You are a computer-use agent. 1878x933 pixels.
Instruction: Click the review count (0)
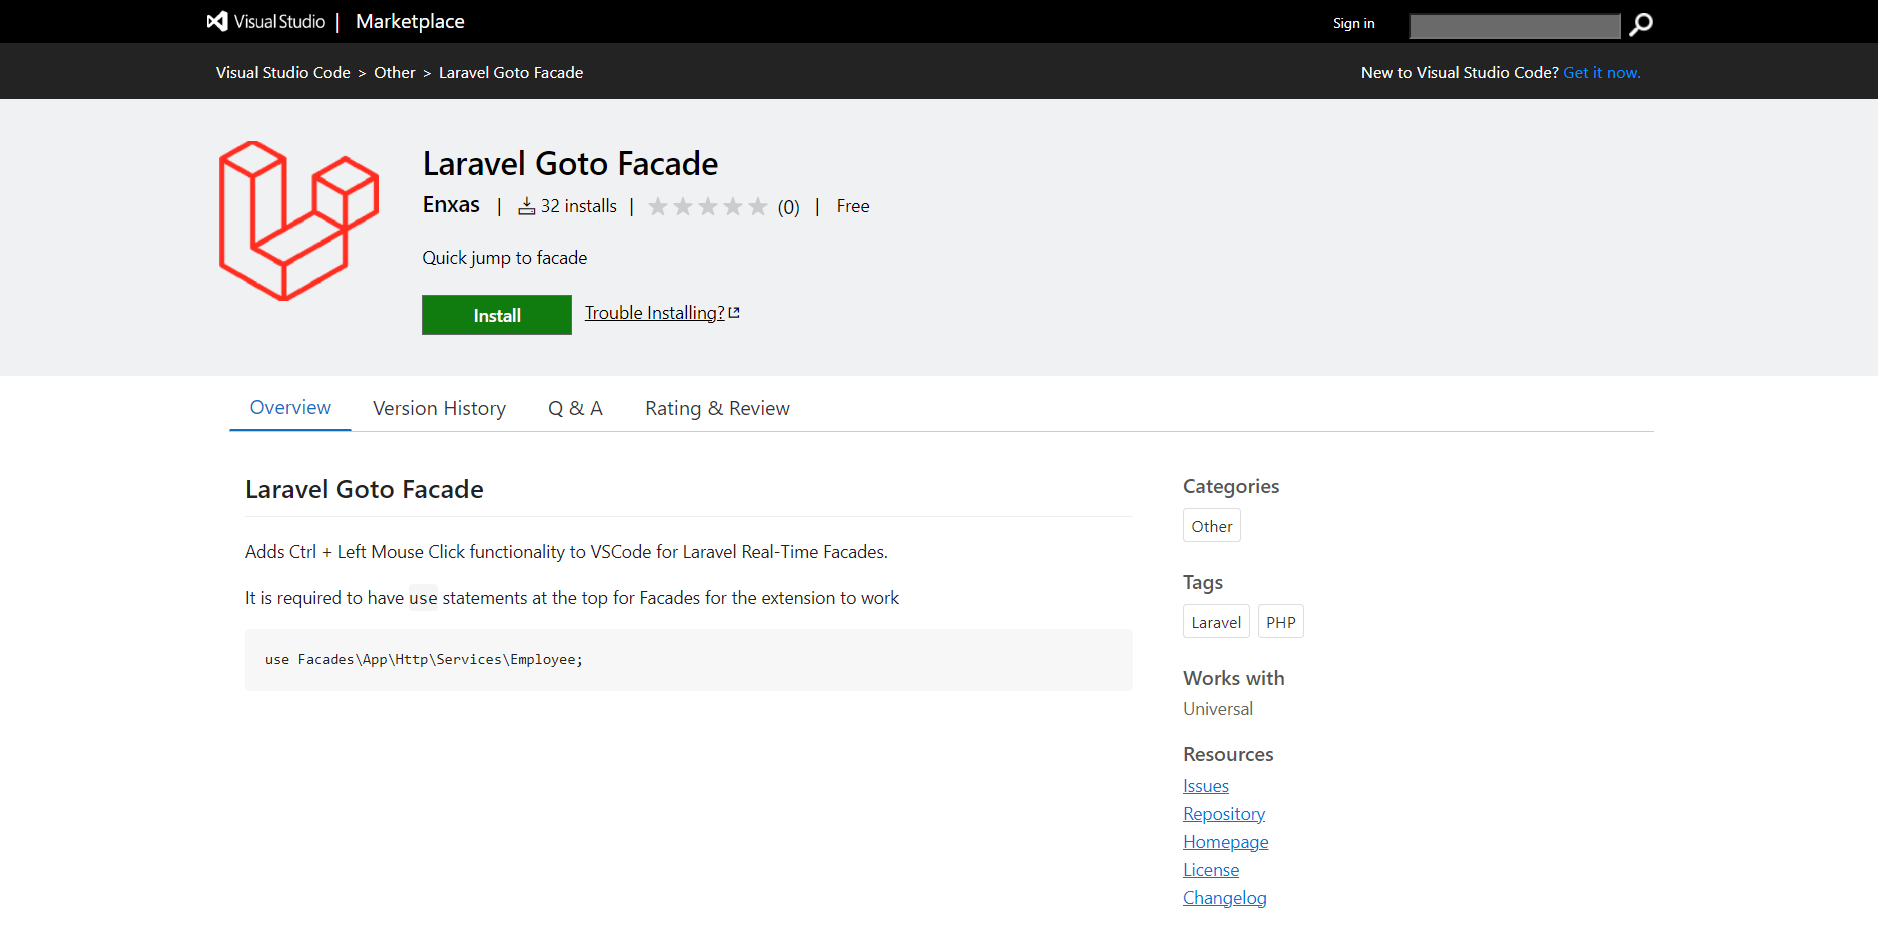pos(789,207)
